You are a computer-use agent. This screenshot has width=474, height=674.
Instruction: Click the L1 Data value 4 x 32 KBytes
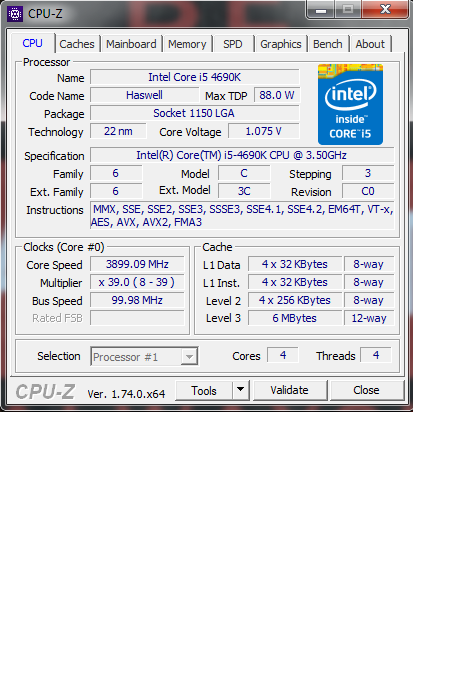[x=295, y=264]
